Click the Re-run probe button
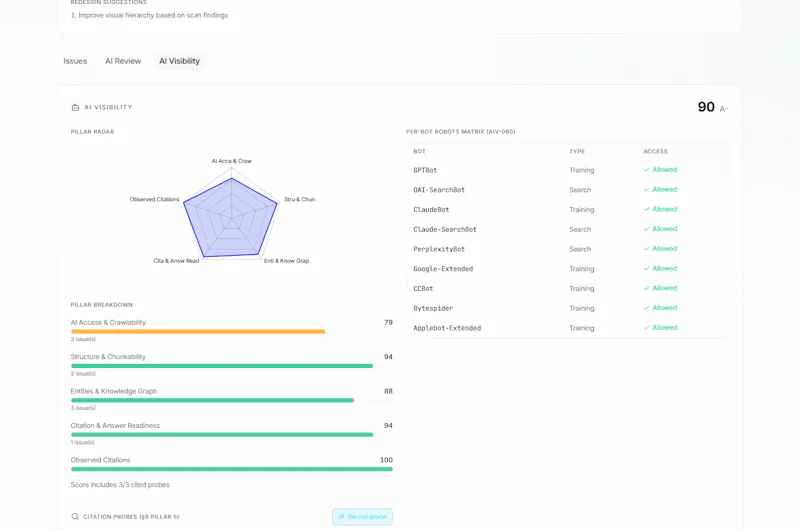The width and height of the screenshot is (800, 530). [x=362, y=517]
